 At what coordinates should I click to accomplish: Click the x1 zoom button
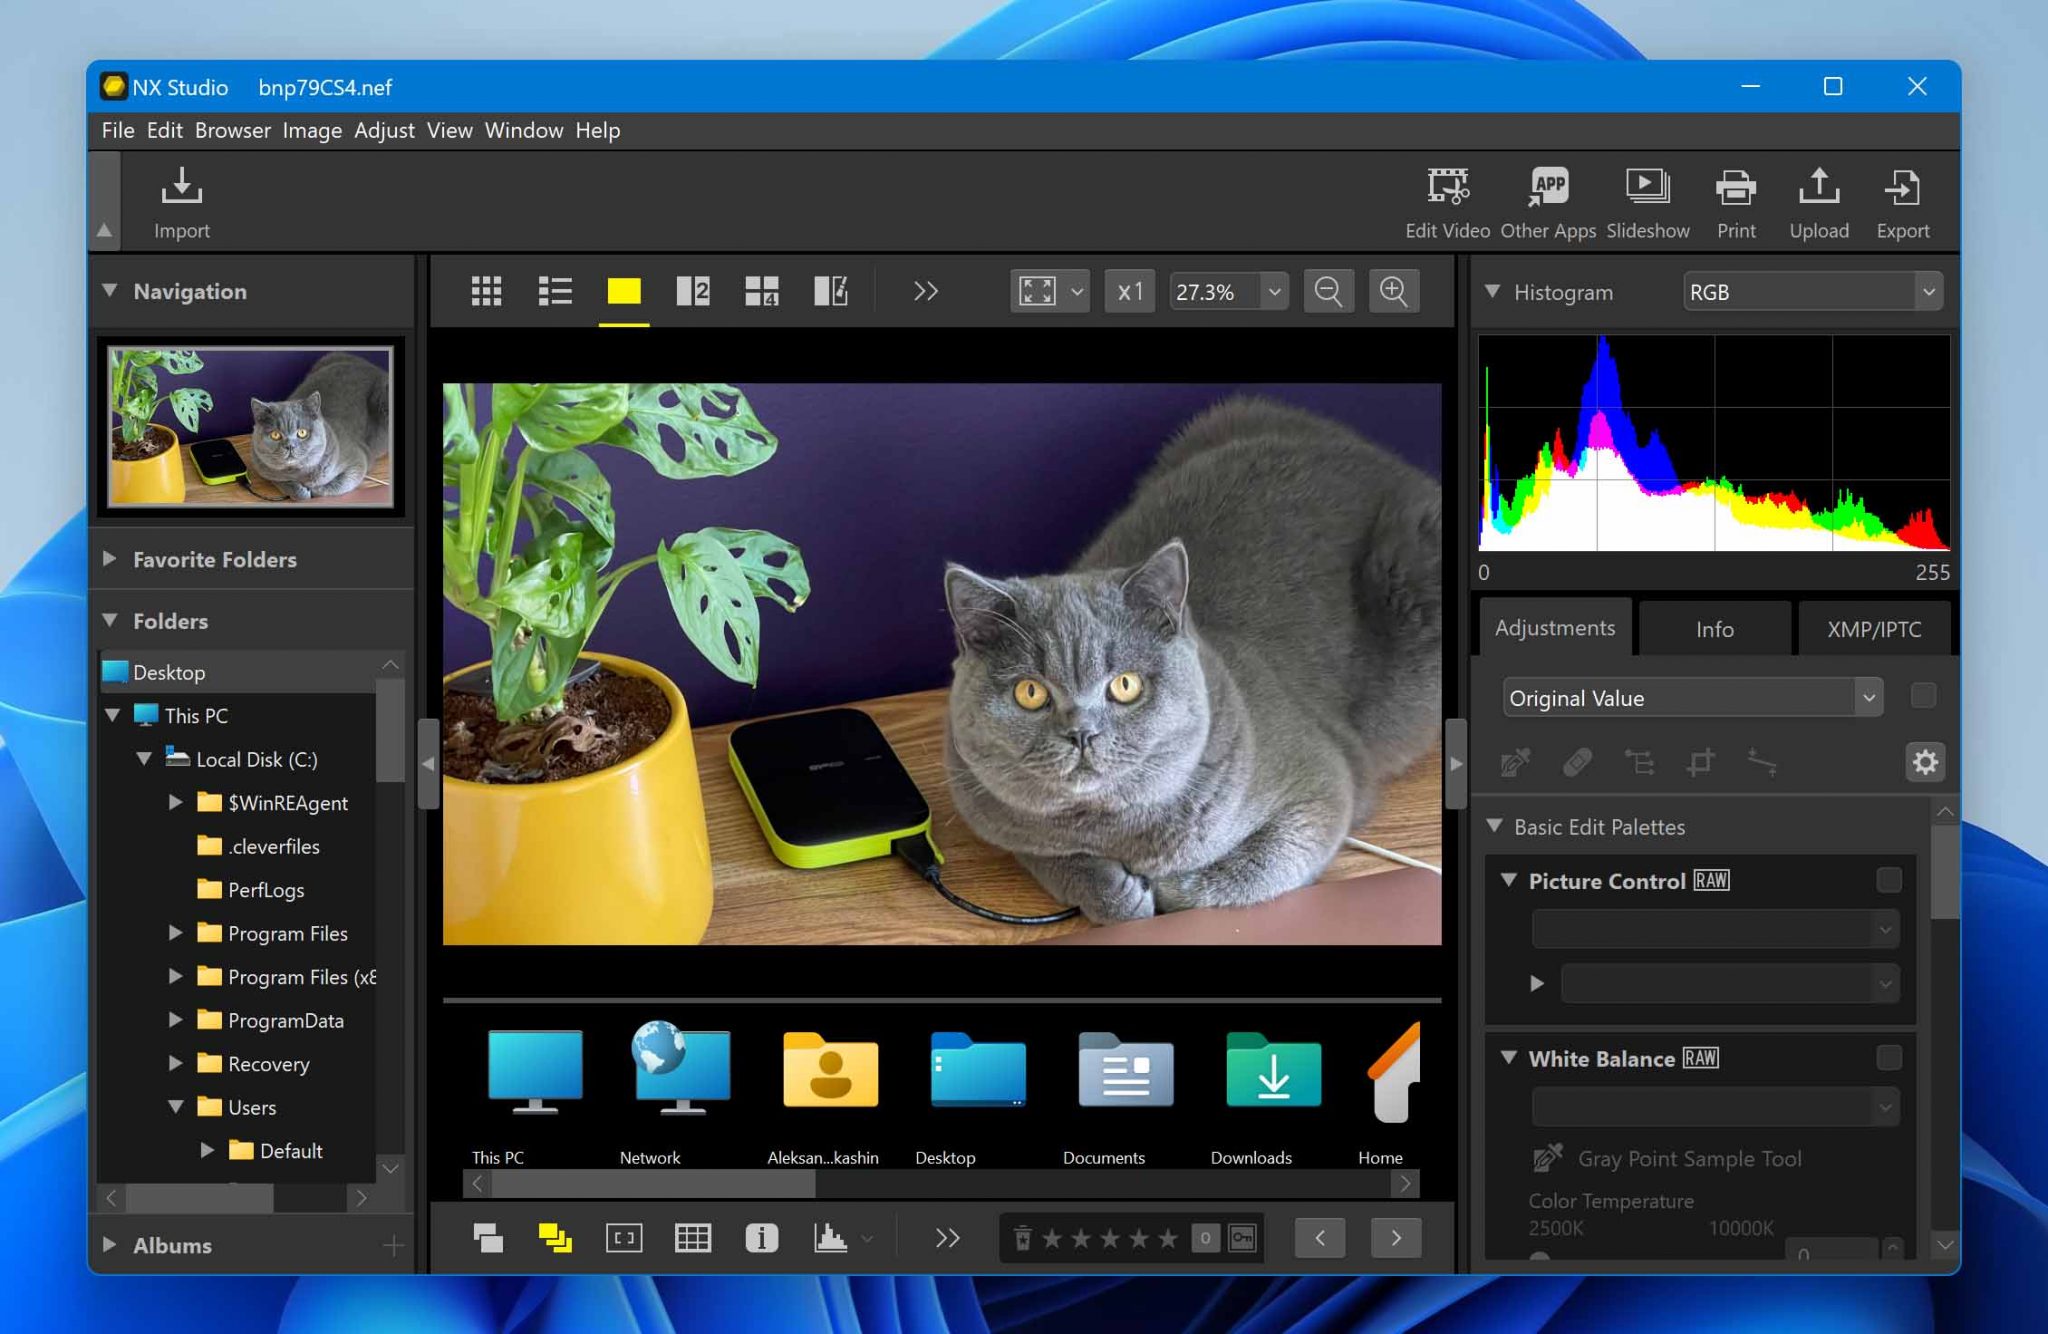1130,291
